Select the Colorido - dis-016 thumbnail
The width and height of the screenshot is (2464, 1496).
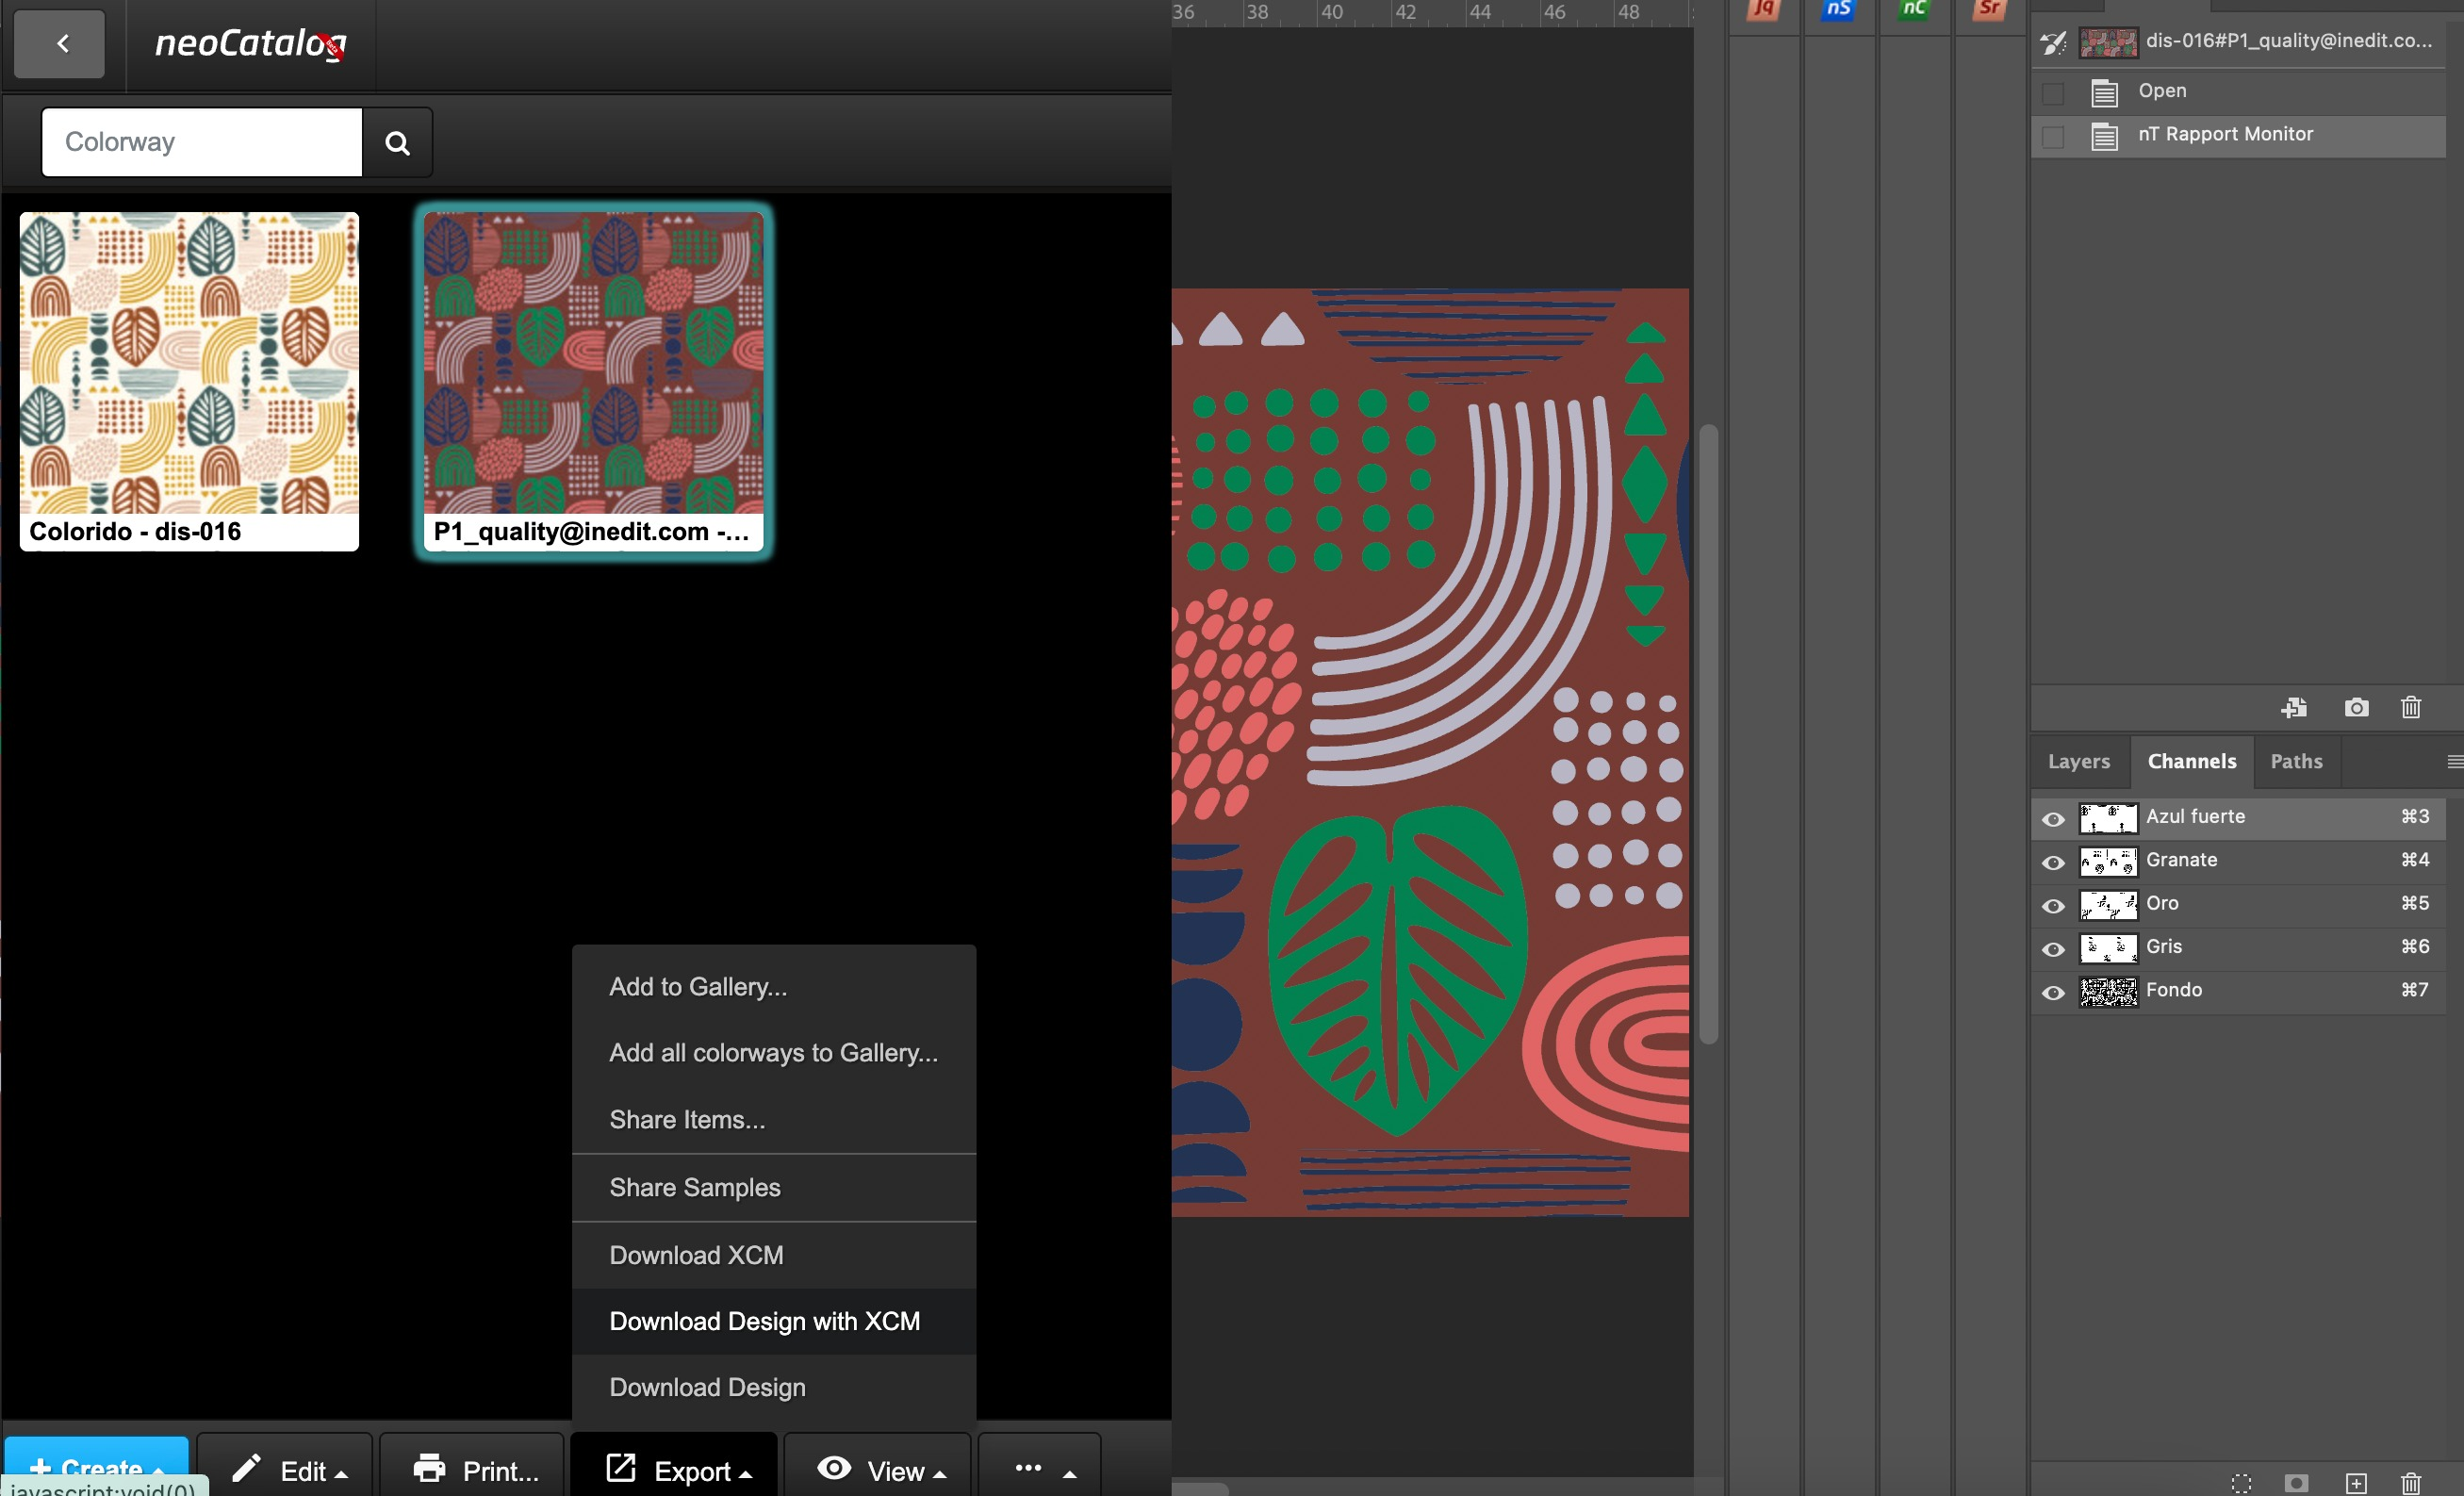pos(189,380)
